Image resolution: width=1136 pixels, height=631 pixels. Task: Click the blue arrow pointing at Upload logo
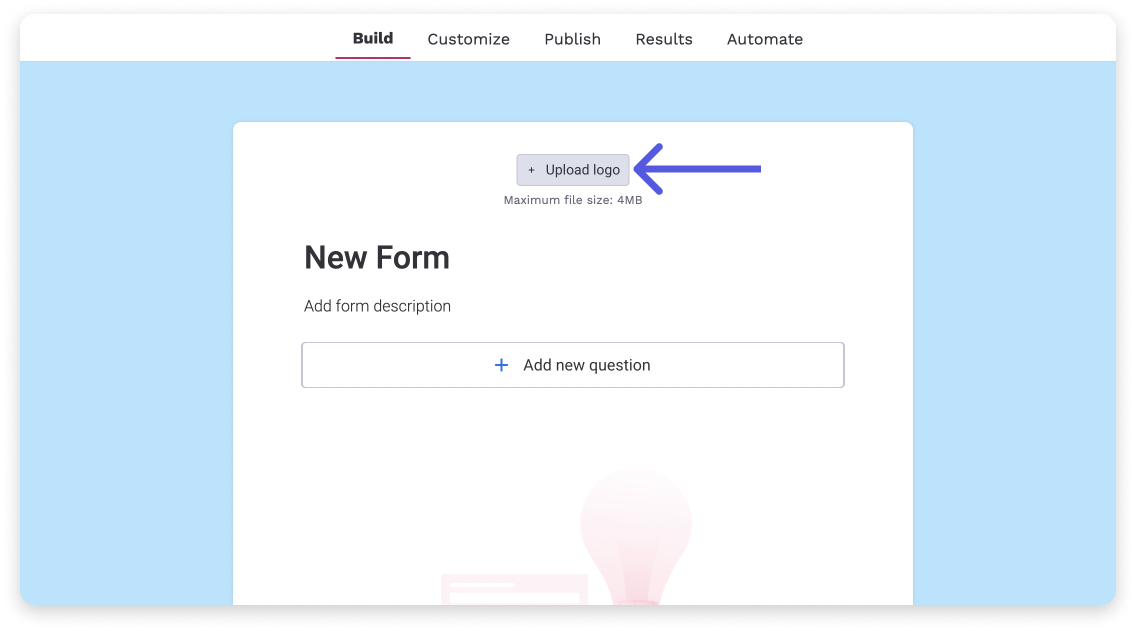698,169
